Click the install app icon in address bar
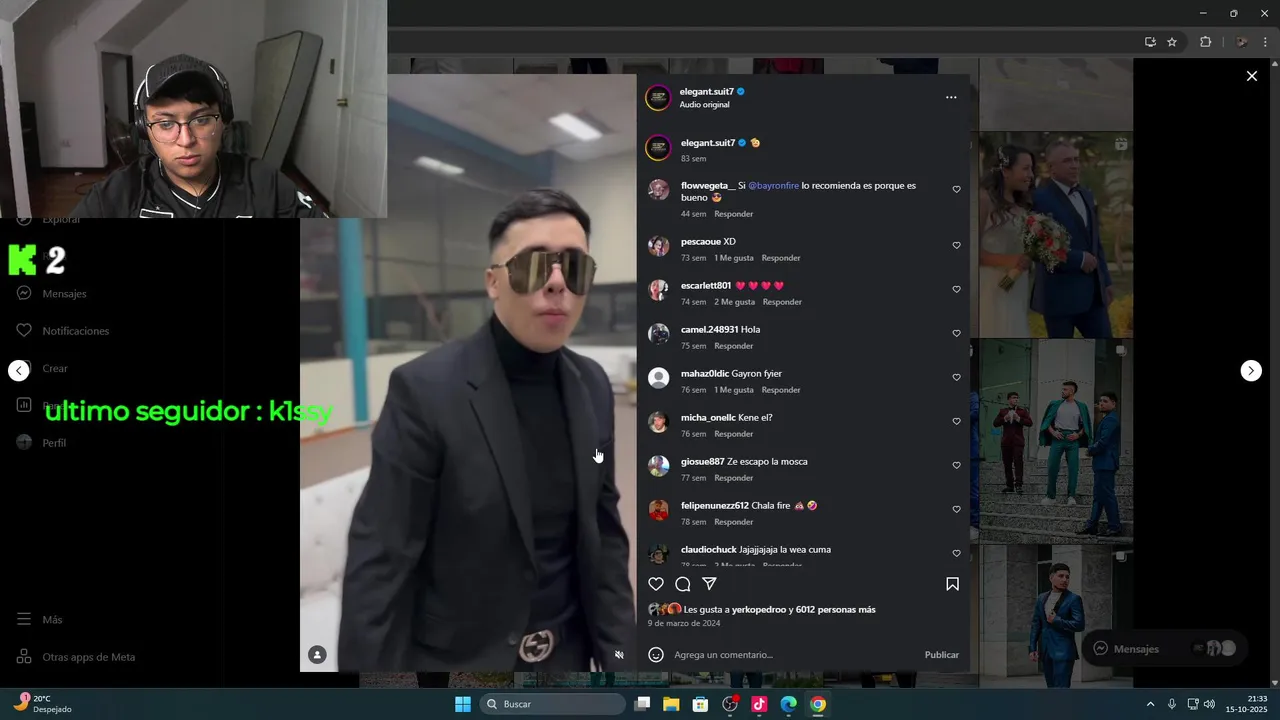This screenshot has width=1280, height=720. coord(1150,42)
